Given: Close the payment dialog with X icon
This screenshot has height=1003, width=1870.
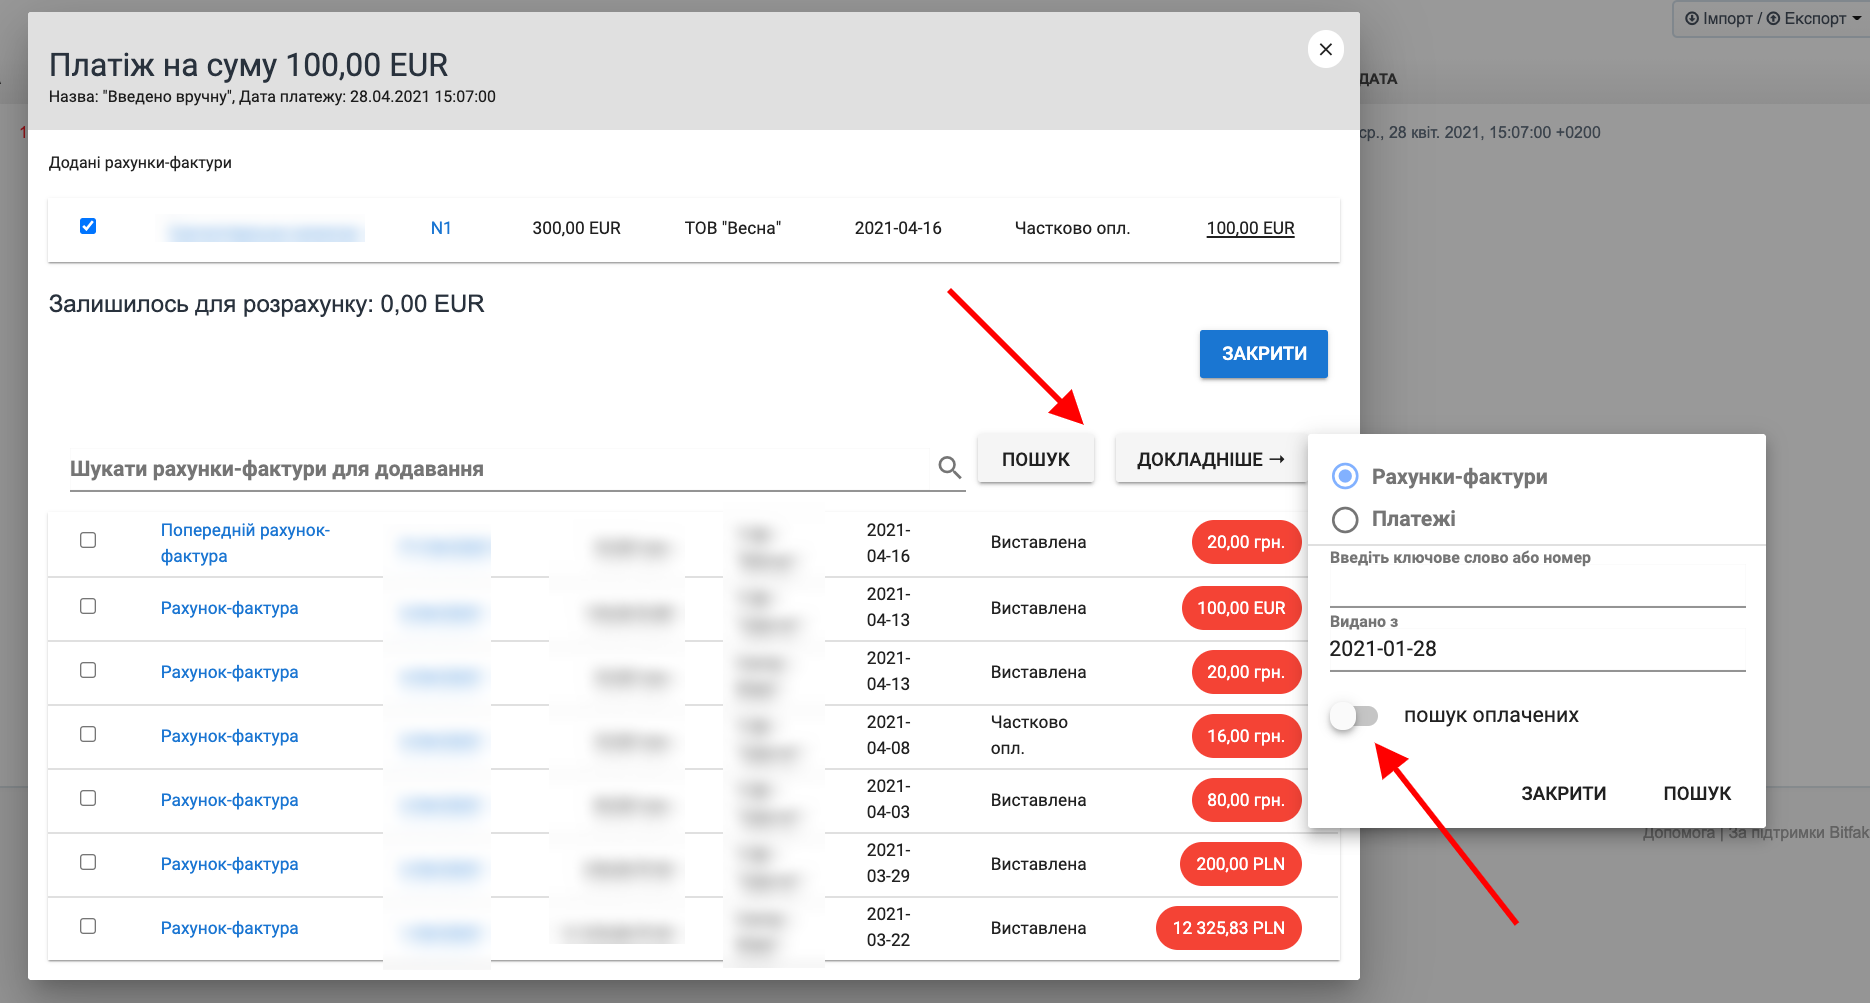Looking at the screenshot, I should coord(1325,49).
